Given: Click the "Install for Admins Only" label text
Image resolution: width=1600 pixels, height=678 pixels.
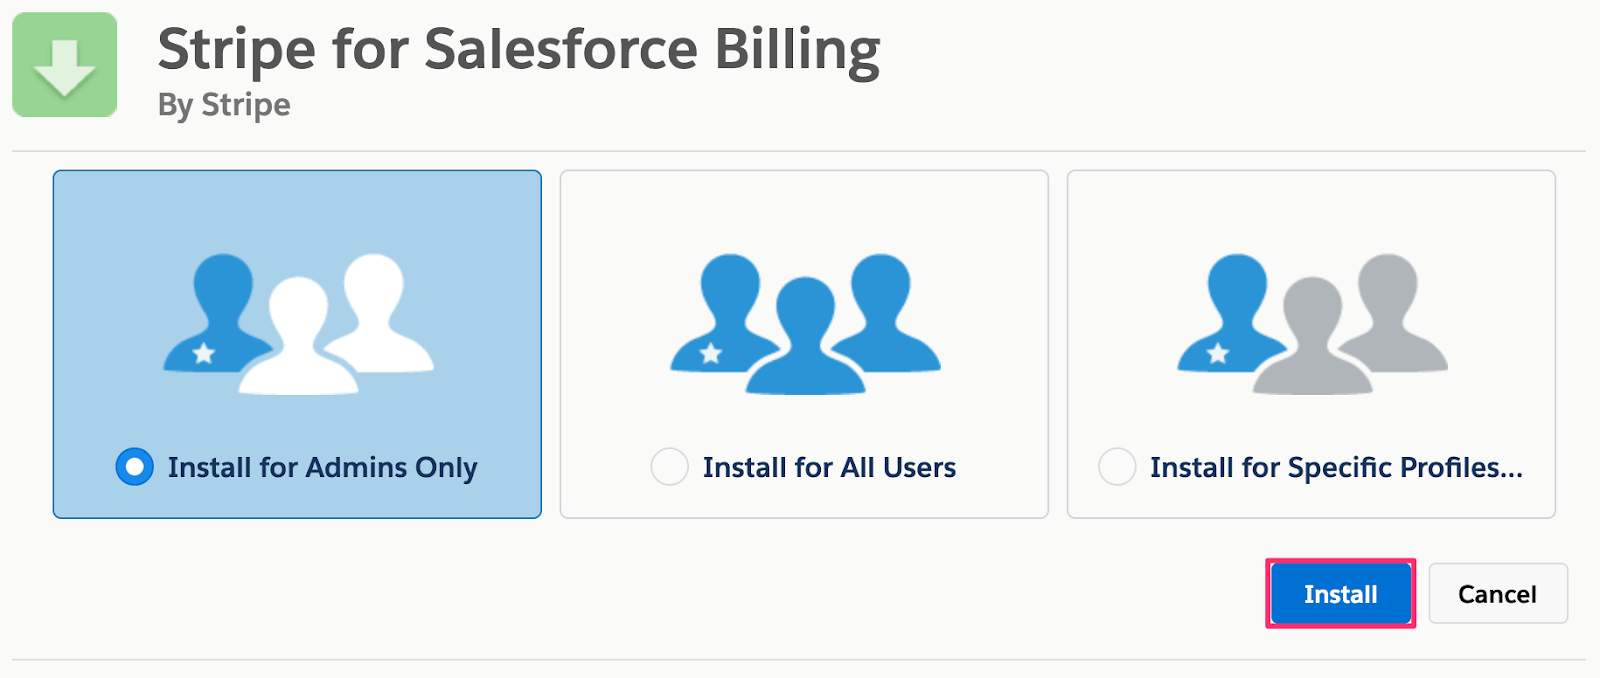Looking at the screenshot, I should click(323, 468).
